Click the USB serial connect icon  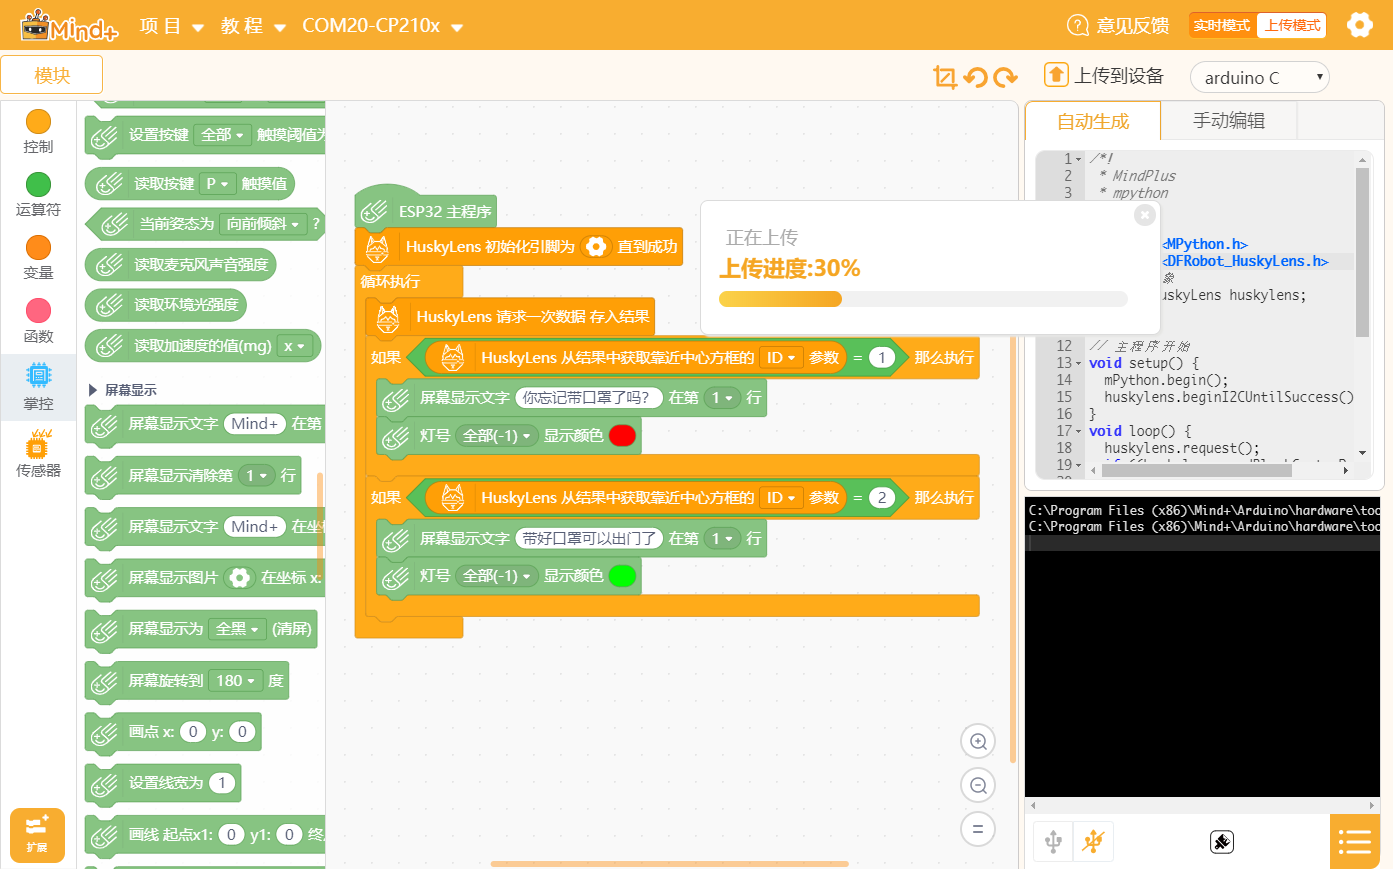tap(1053, 841)
